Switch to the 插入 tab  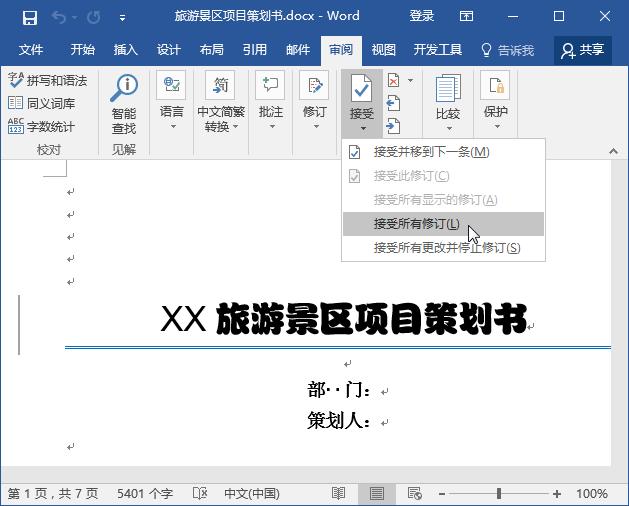point(126,50)
